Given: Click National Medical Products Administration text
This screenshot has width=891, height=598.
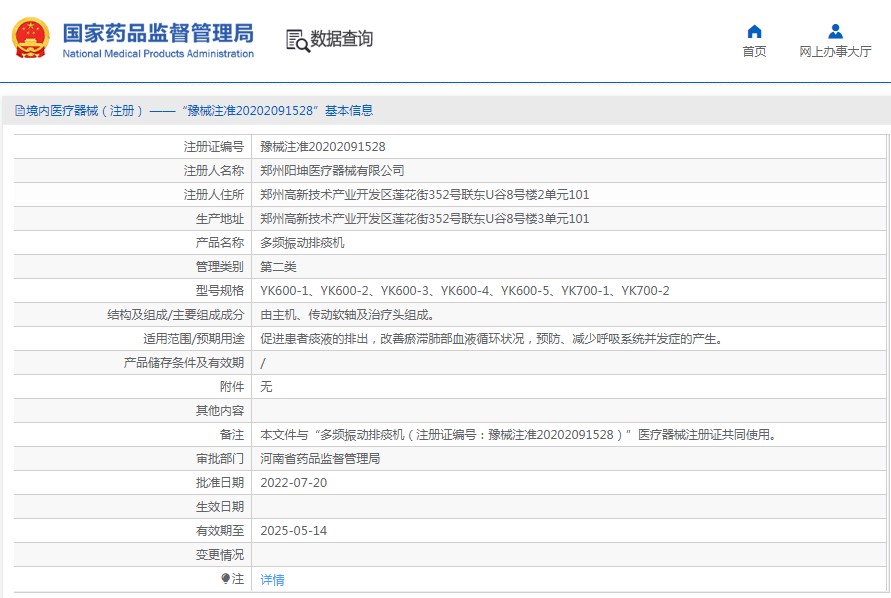Looking at the screenshot, I should click(158, 53).
